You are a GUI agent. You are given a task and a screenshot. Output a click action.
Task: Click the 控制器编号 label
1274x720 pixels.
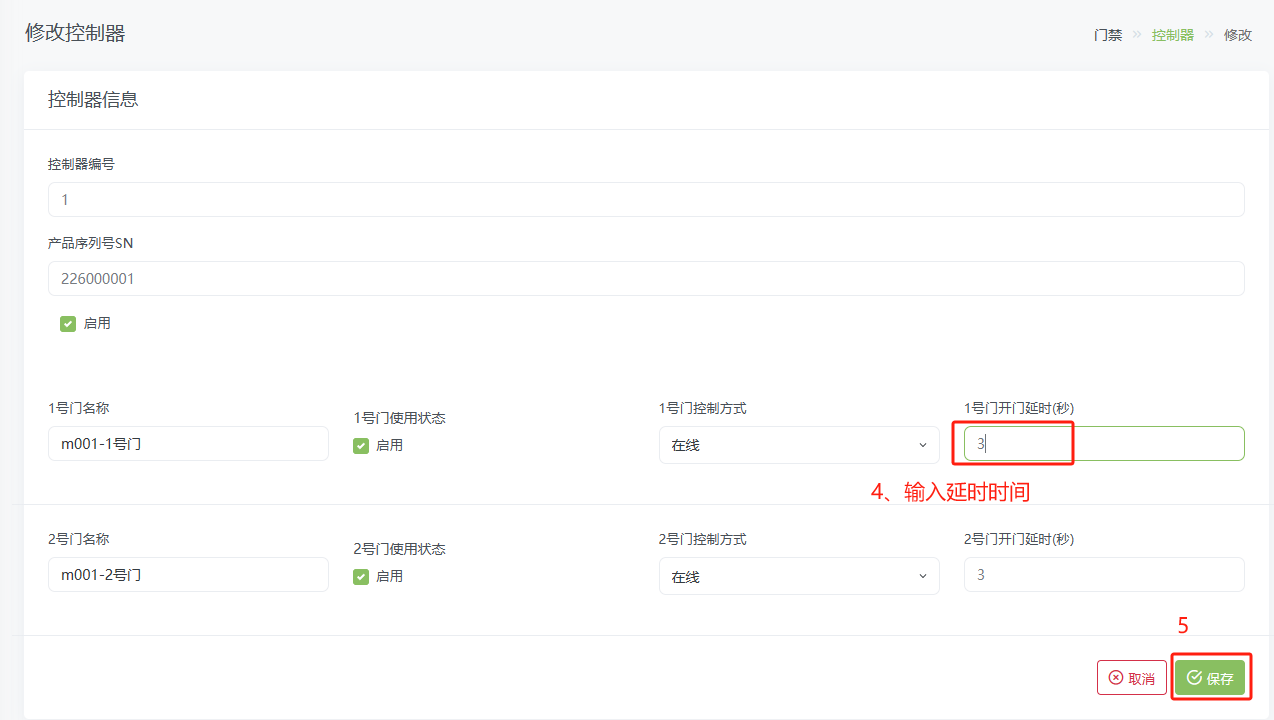click(81, 164)
